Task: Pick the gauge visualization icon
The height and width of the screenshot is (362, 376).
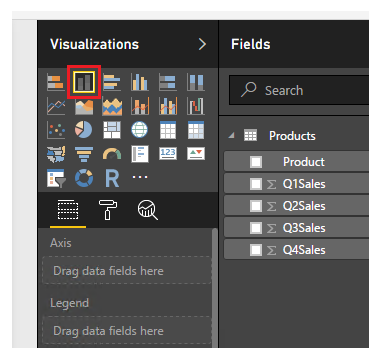Action: click(112, 154)
